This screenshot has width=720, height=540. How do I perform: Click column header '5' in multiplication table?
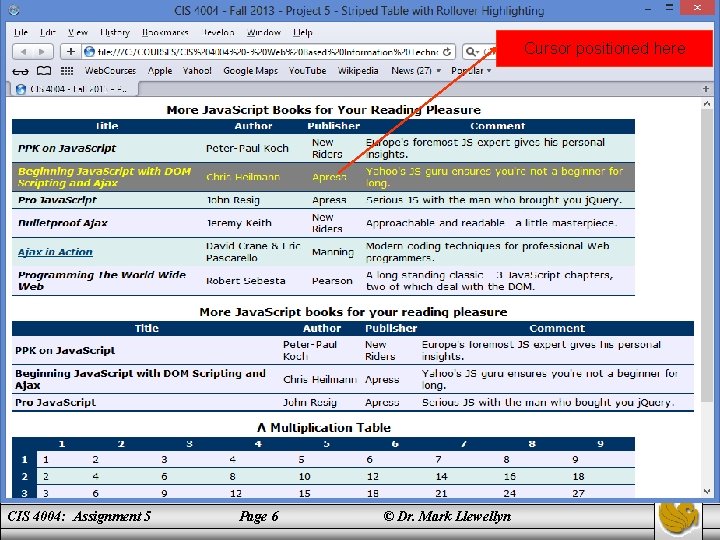coord(326,444)
